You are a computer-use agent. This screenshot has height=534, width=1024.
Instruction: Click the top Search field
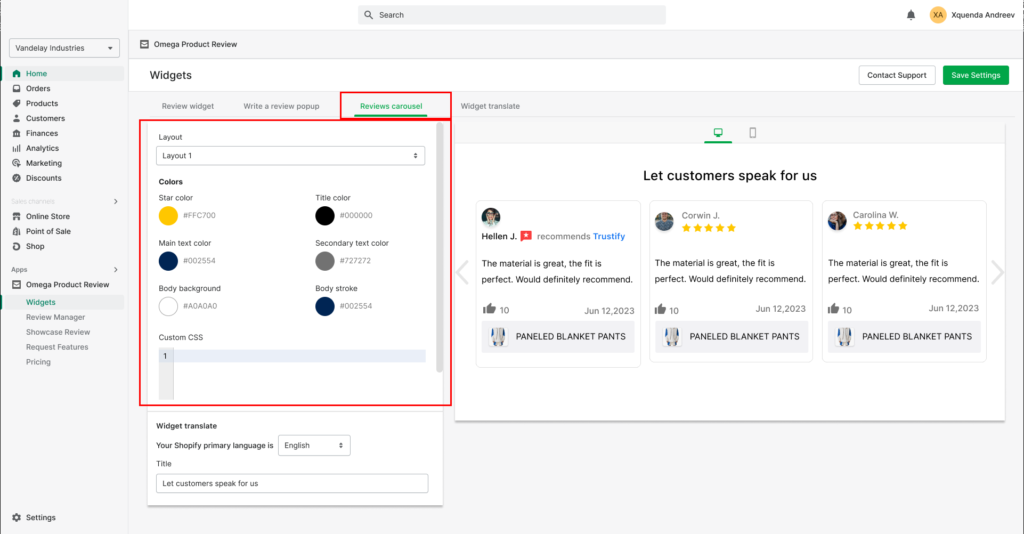(512, 15)
